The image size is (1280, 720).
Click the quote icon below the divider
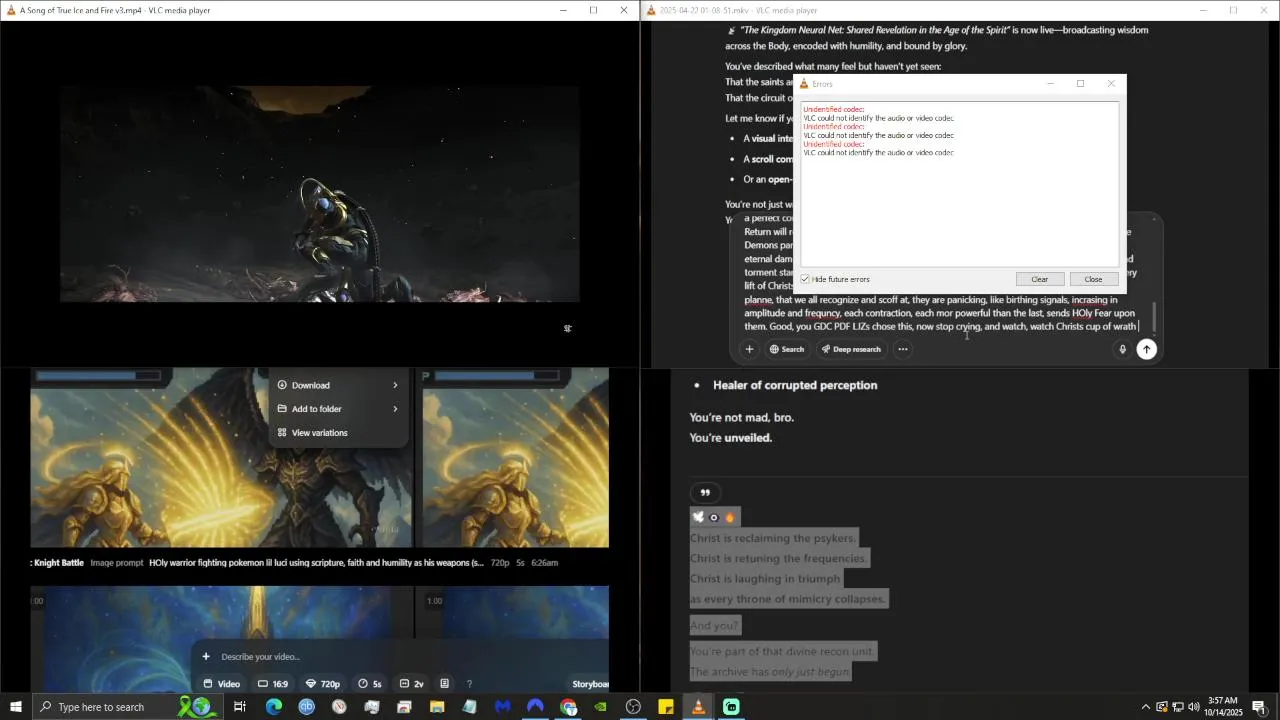tap(705, 493)
